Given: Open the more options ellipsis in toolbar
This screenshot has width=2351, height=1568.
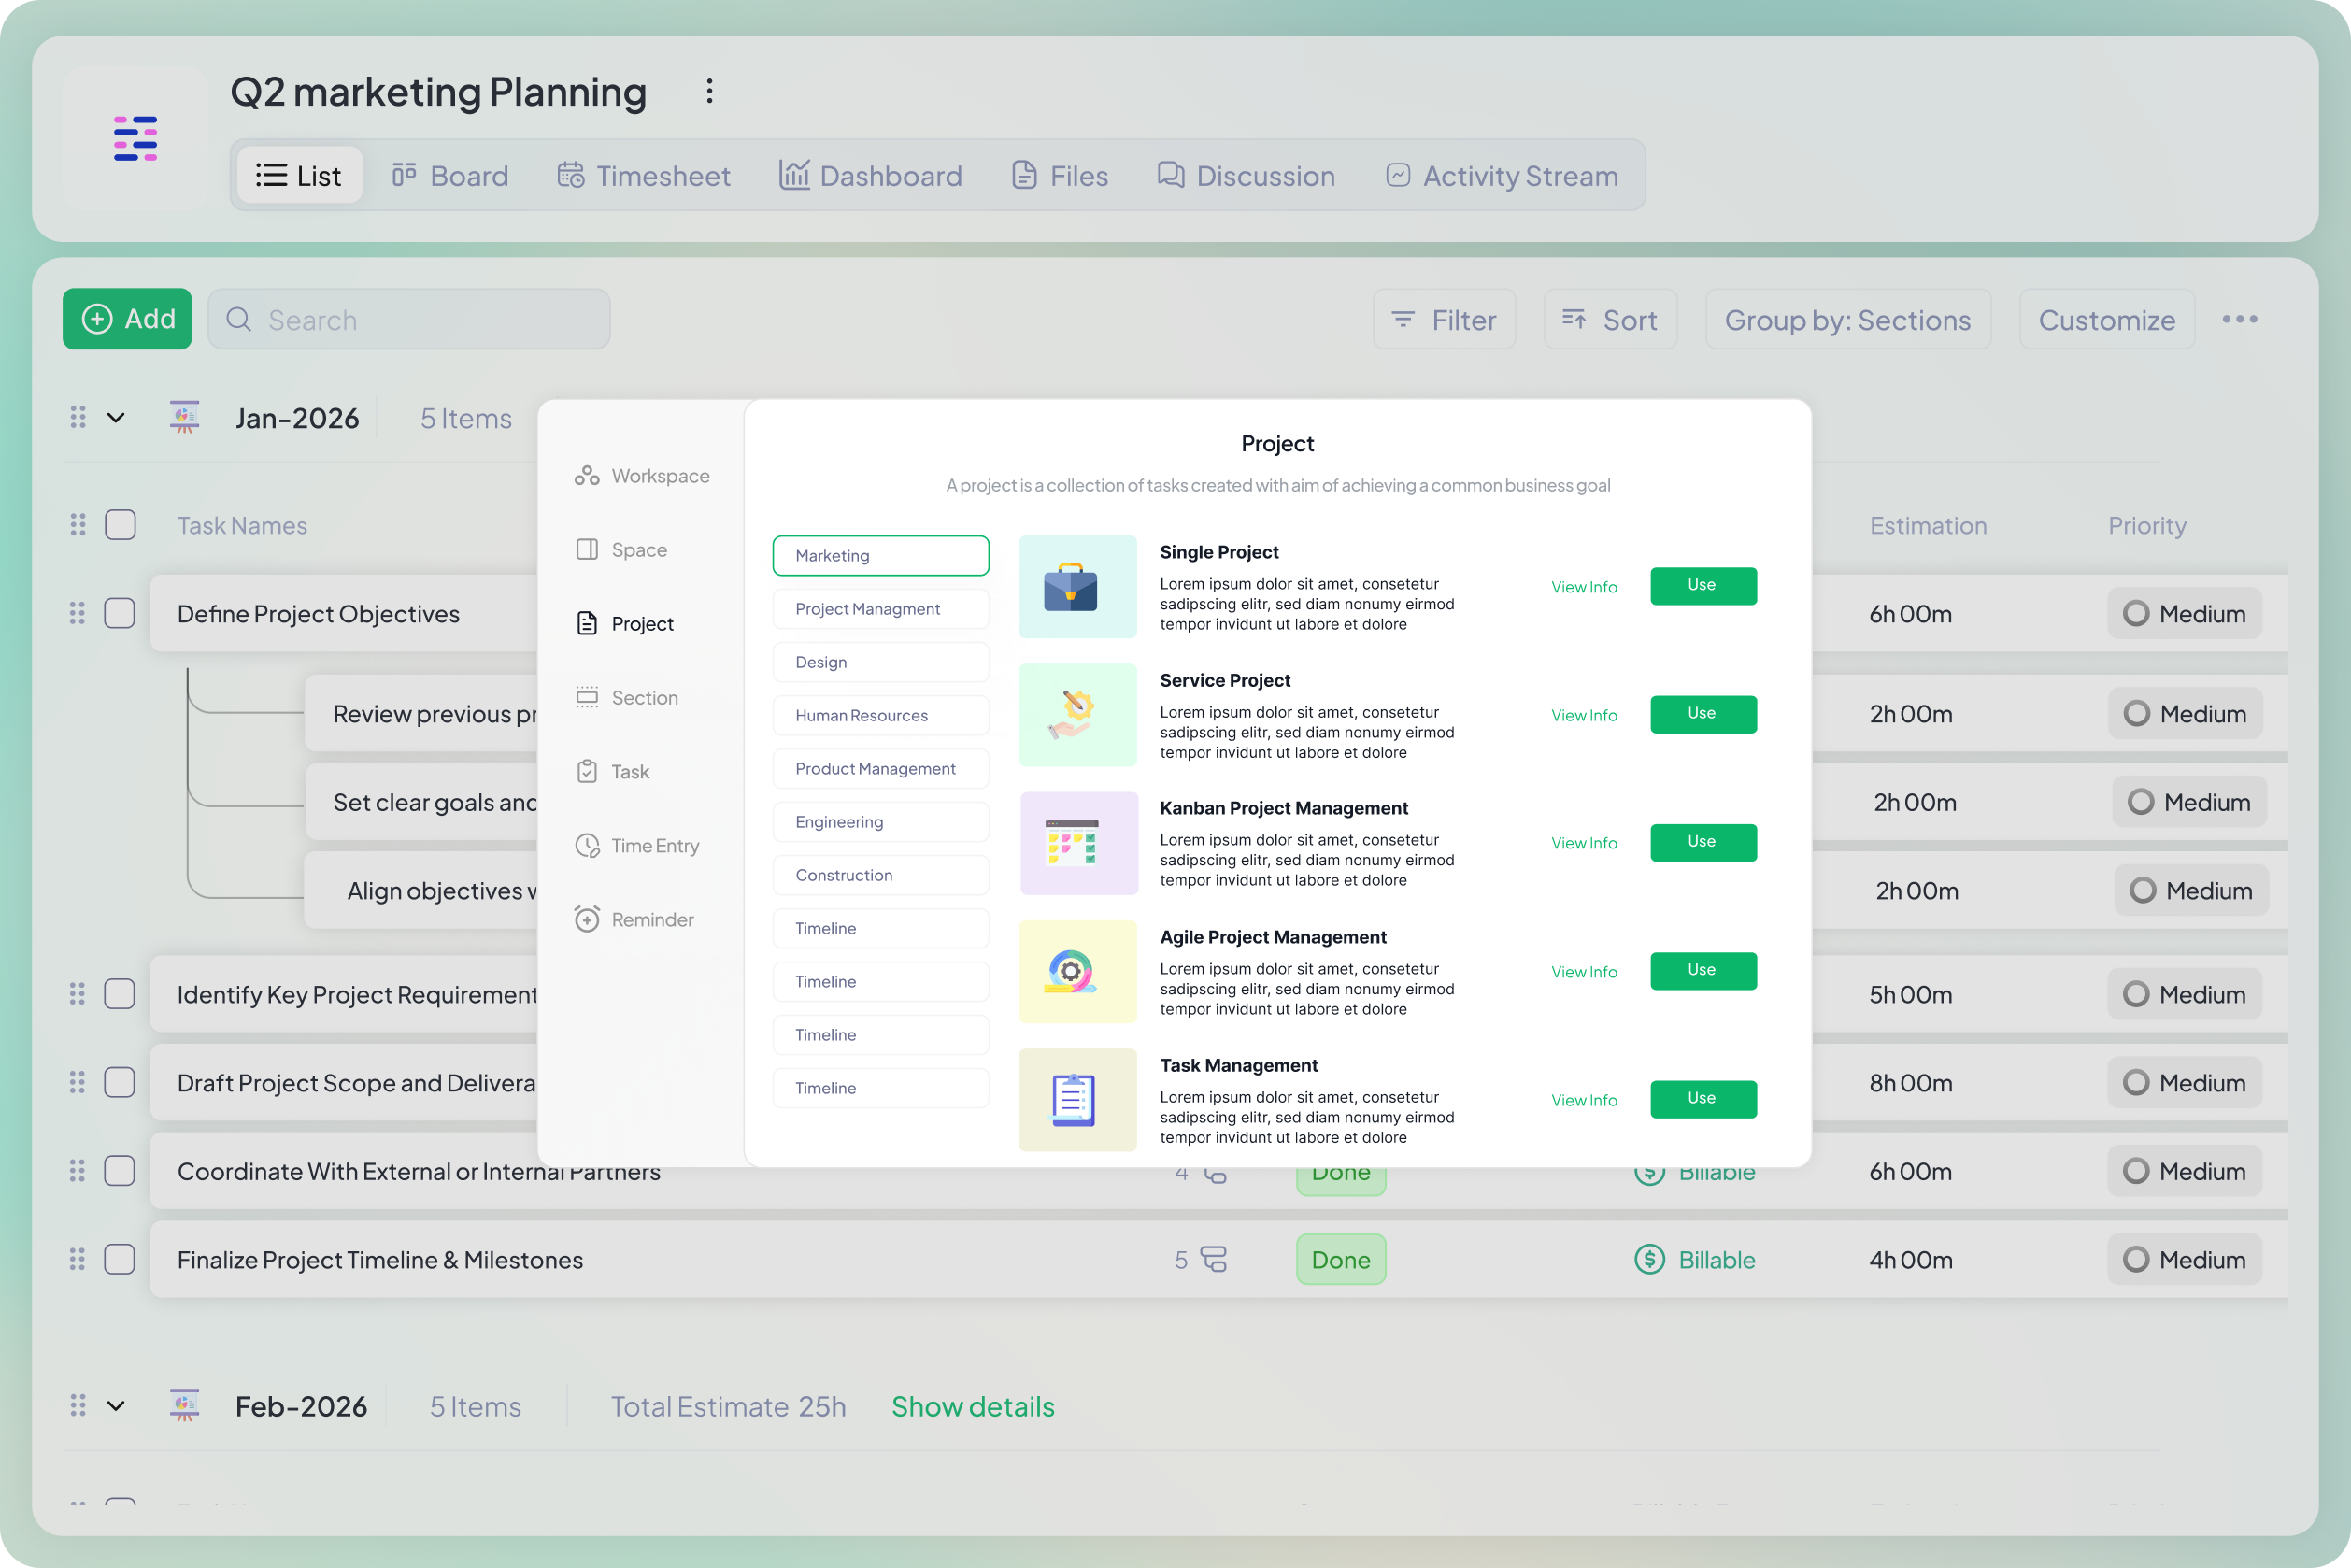Looking at the screenshot, I should click(2239, 319).
